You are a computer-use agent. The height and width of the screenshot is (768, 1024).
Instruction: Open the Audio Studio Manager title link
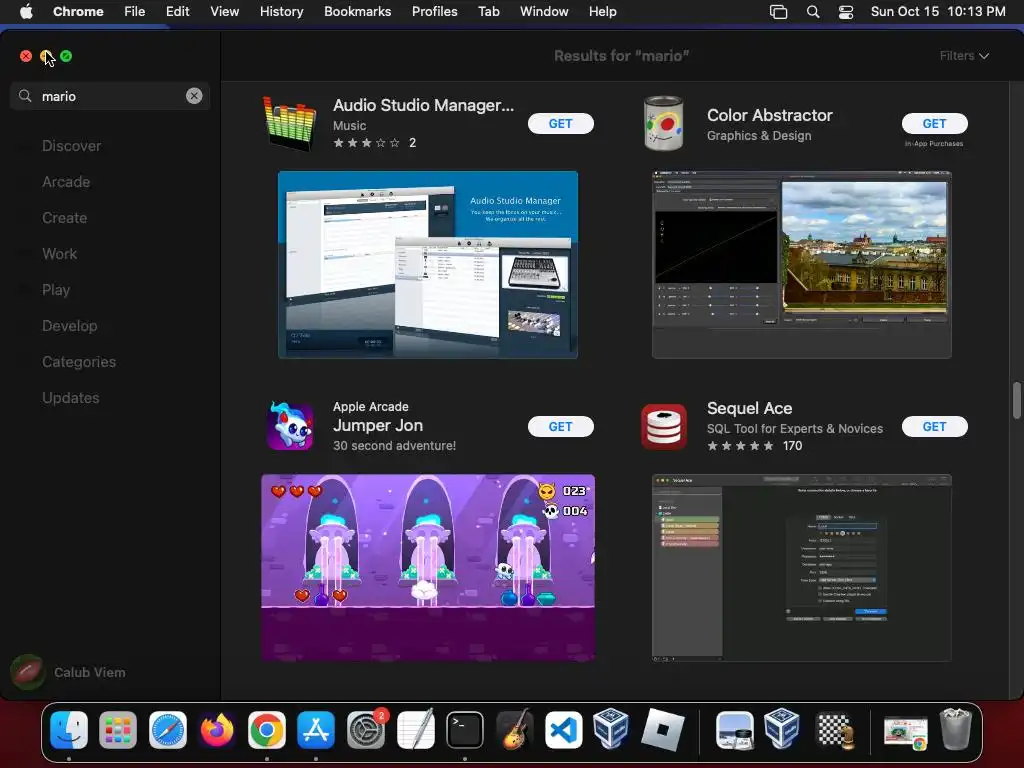click(x=423, y=105)
